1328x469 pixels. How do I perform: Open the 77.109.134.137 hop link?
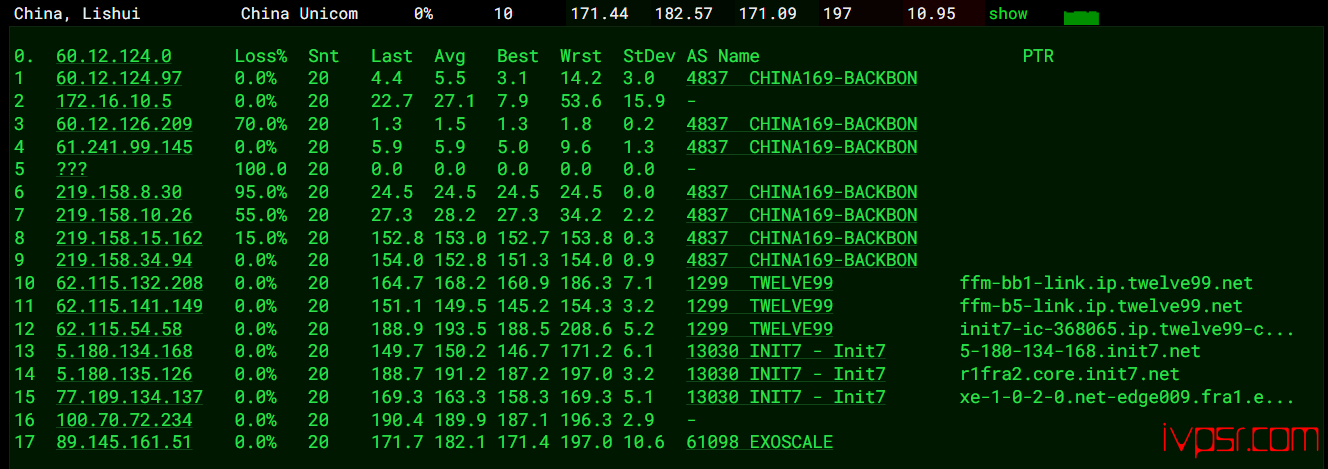[x=129, y=397]
